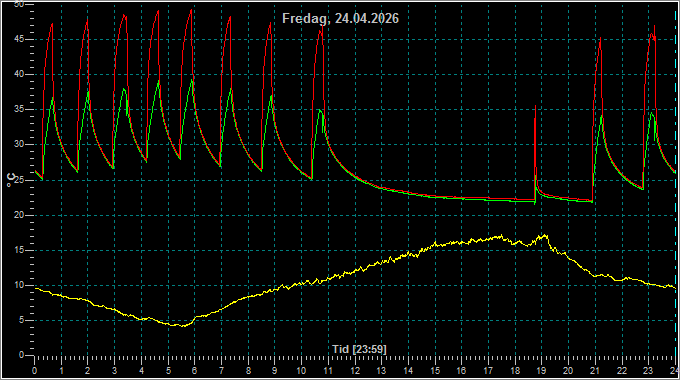The image size is (680, 380).
Task: Select hour 15 on the time axis
Action: 435,371
